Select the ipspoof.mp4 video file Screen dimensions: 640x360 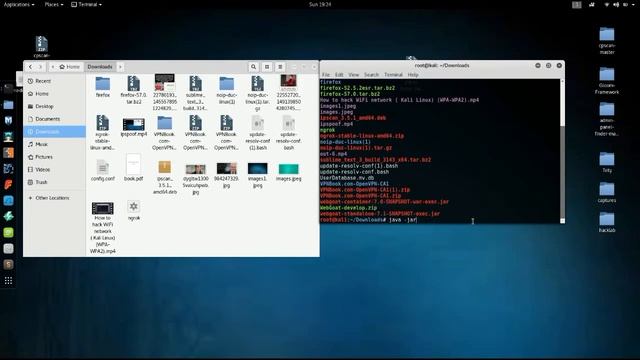(133, 127)
